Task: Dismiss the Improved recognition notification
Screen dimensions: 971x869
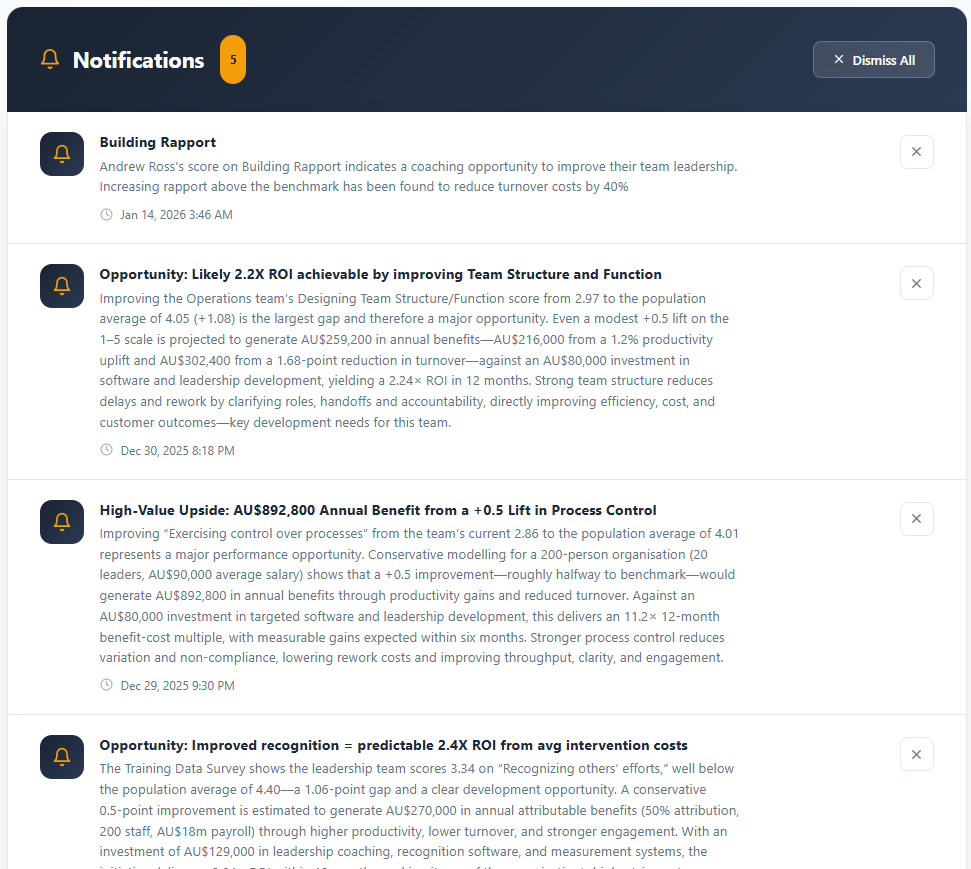Action: pos(916,754)
